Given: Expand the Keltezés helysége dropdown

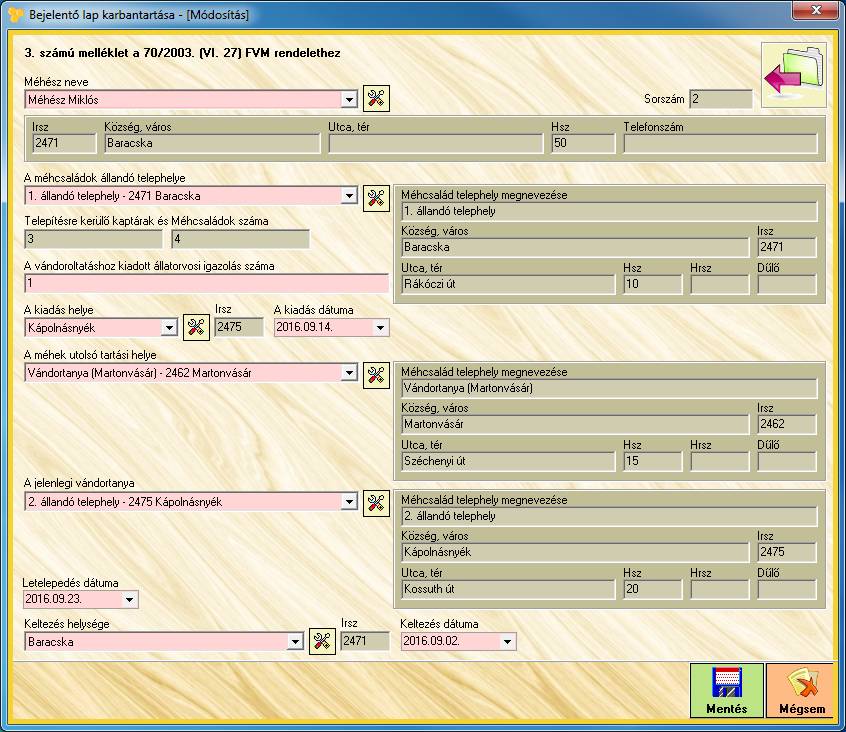Looking at the screenshot, I should [295, 642].
